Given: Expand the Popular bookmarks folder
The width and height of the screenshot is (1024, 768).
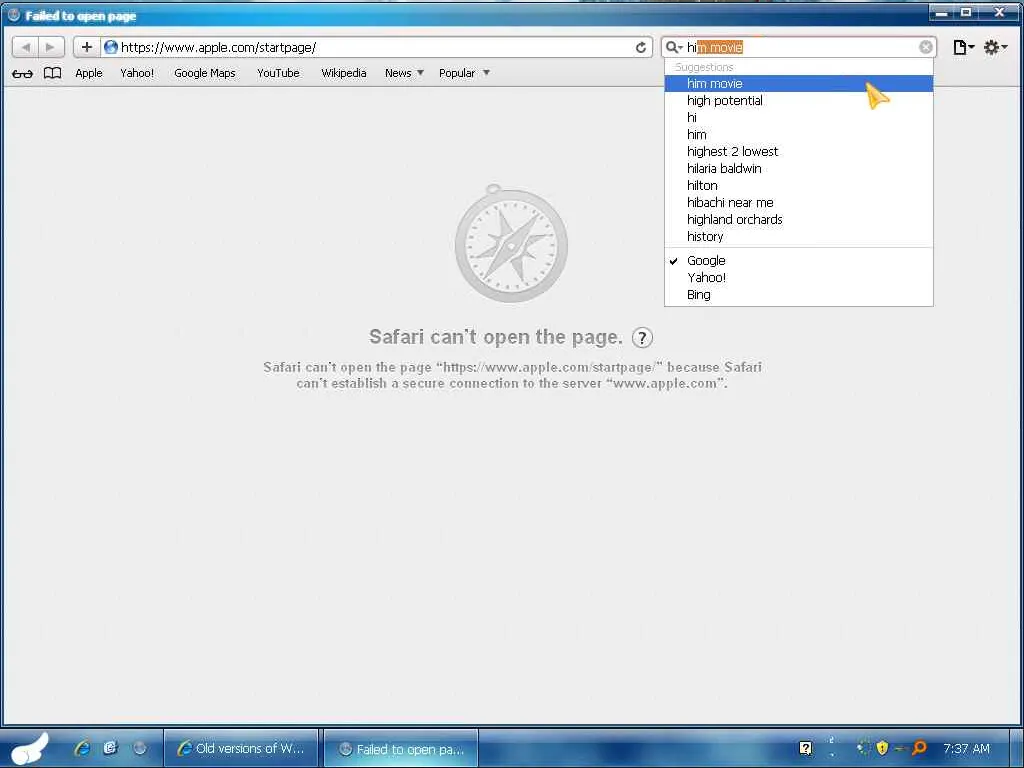Looking at the screenshot, I should (464, 73).
